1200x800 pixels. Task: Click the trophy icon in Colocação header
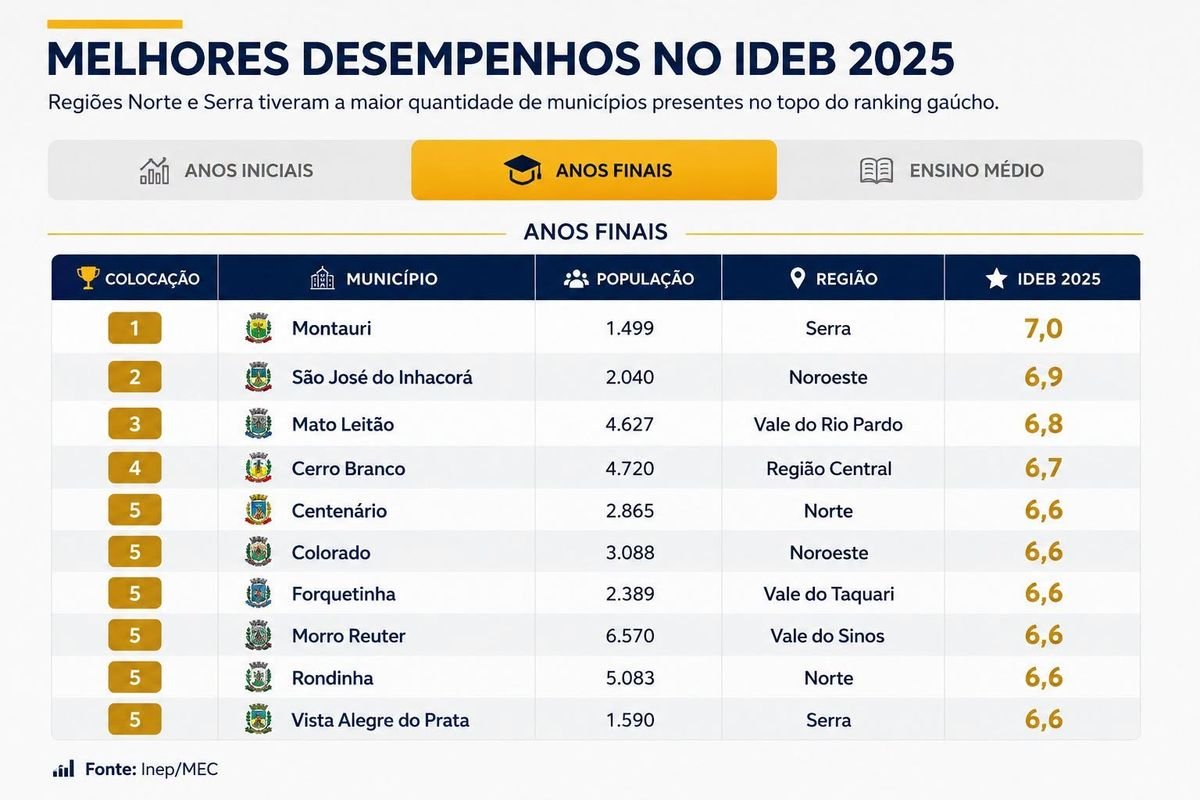[88, 278]
